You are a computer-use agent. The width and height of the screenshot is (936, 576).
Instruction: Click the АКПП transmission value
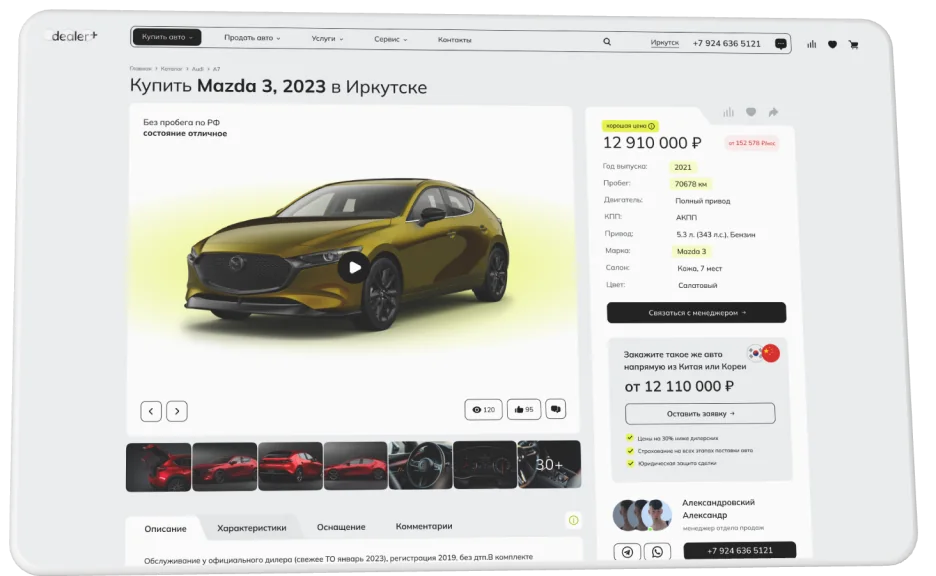click(686, 217)
